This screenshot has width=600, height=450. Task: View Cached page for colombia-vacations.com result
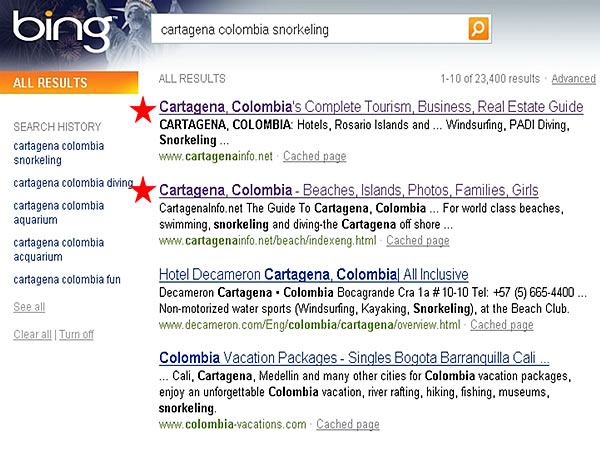click(347, 424)
